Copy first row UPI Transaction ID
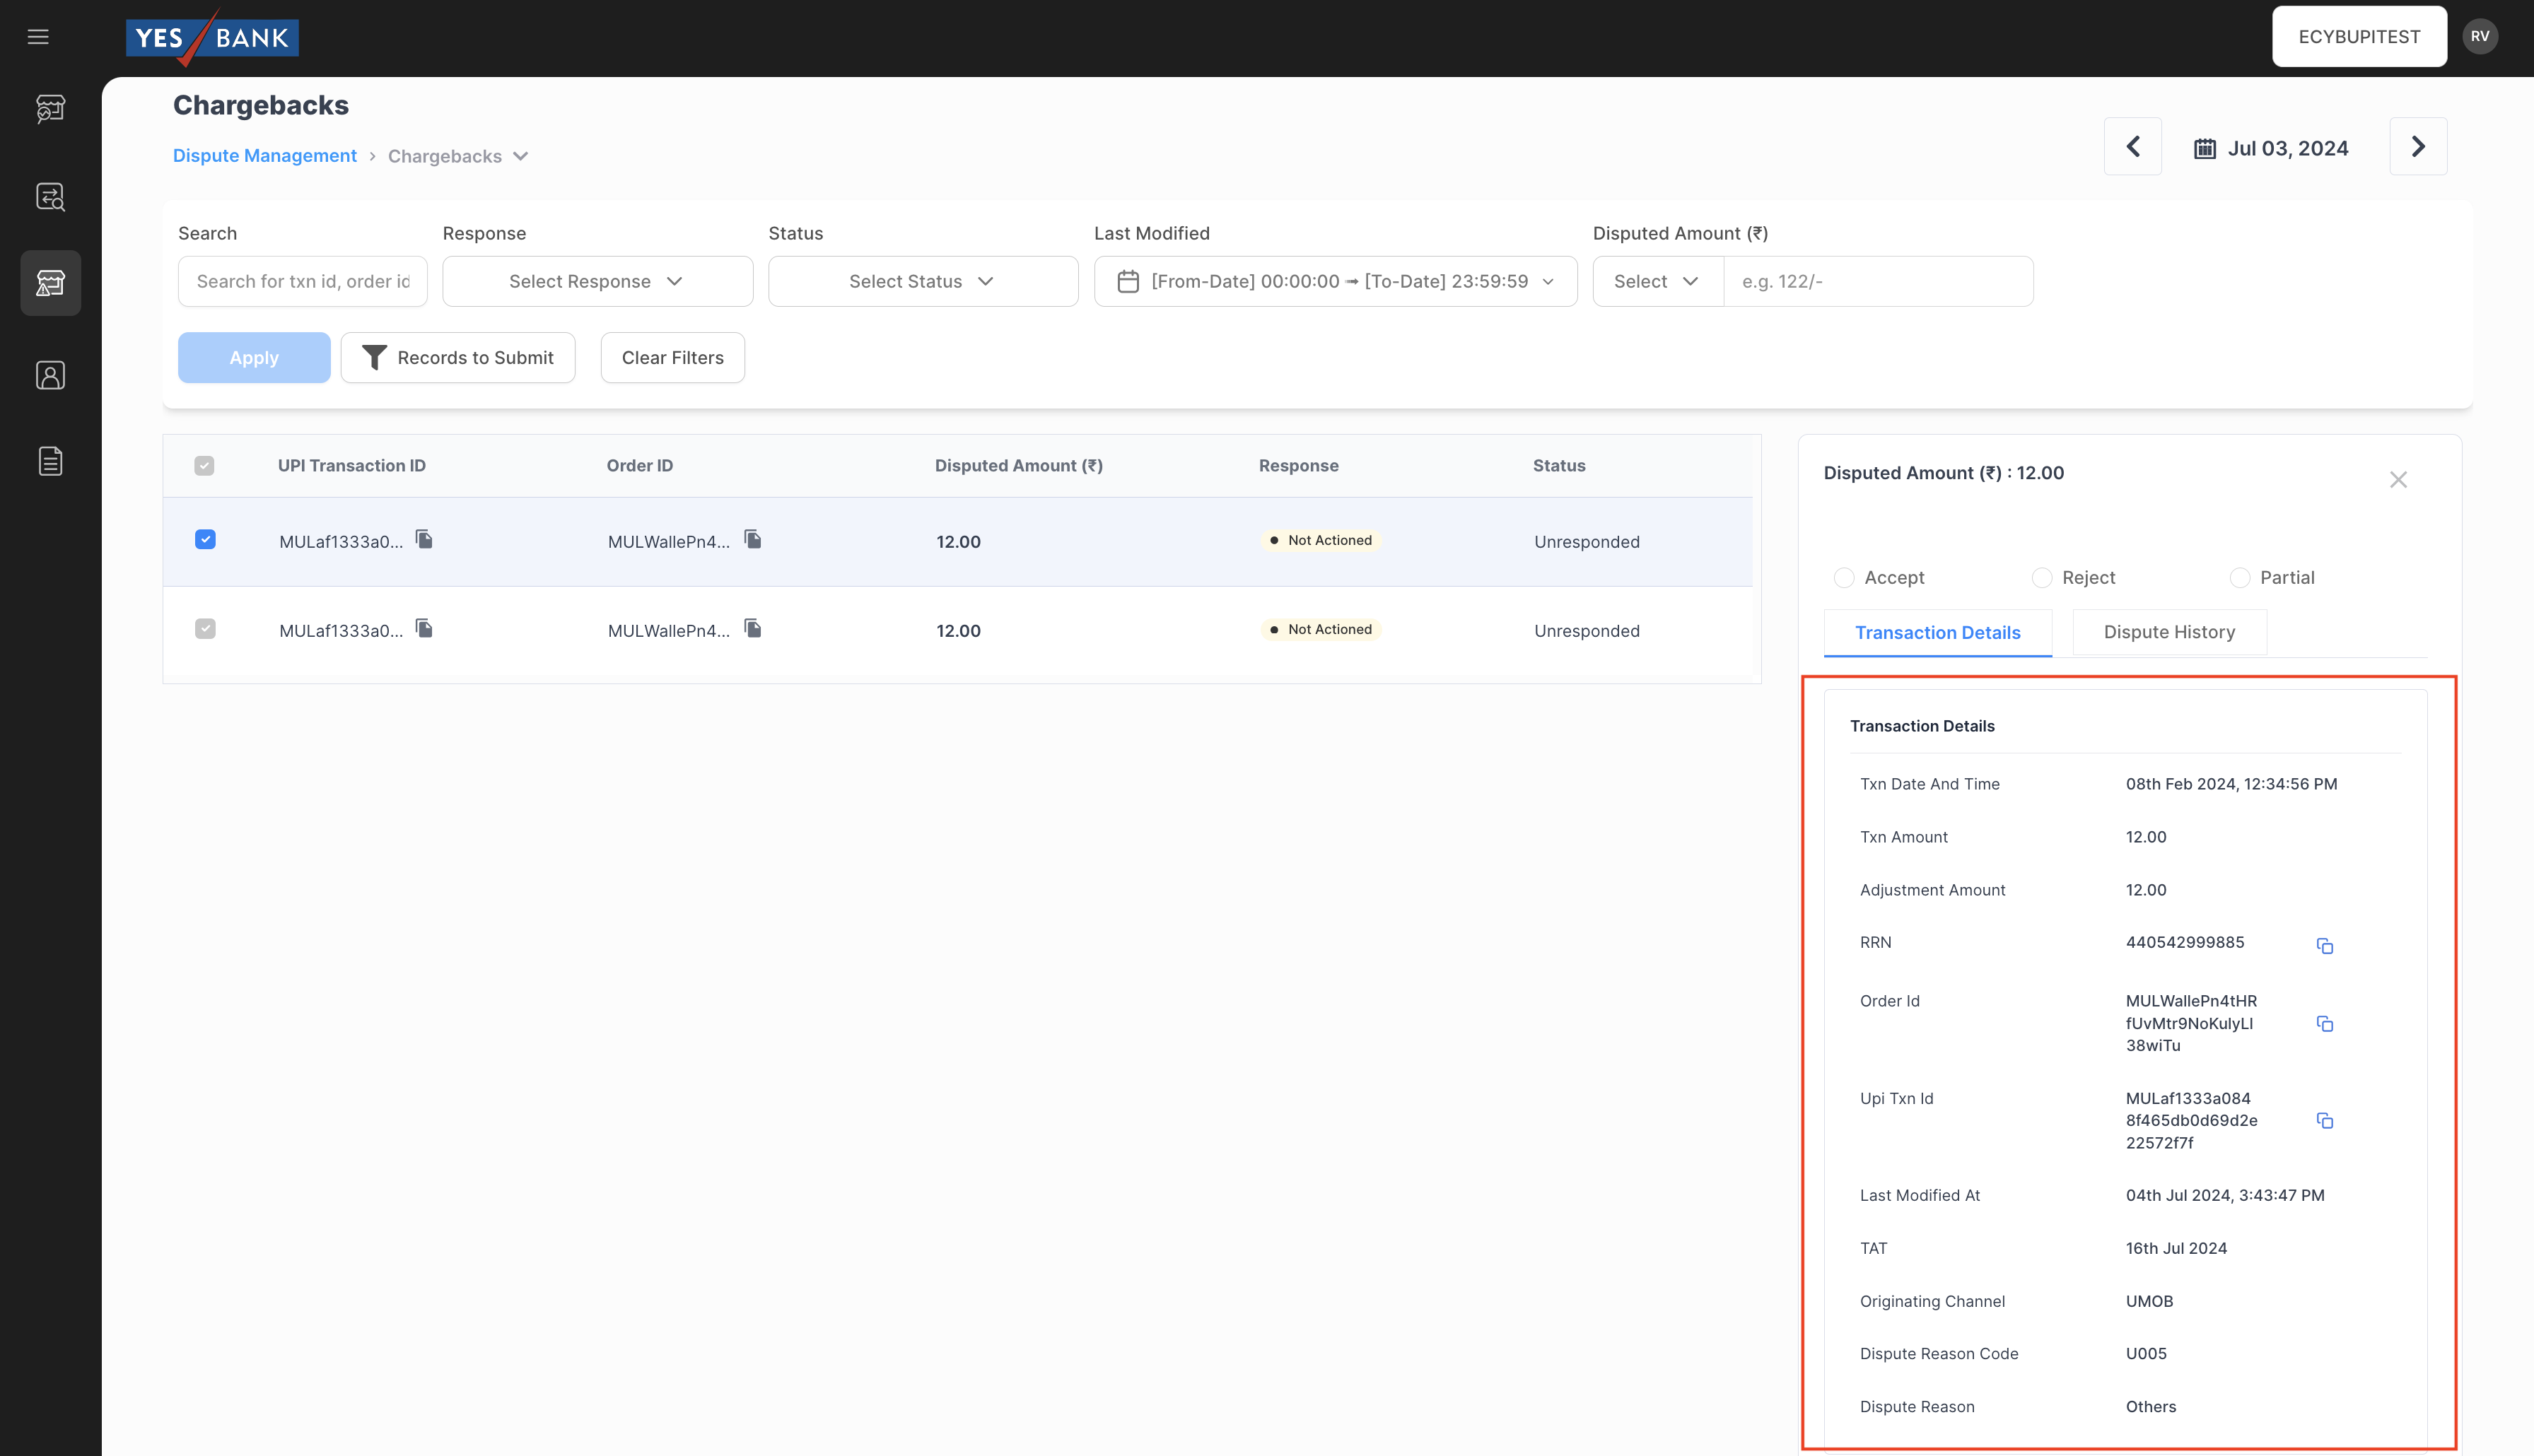 pyautogui.click(x=424, y=540)
